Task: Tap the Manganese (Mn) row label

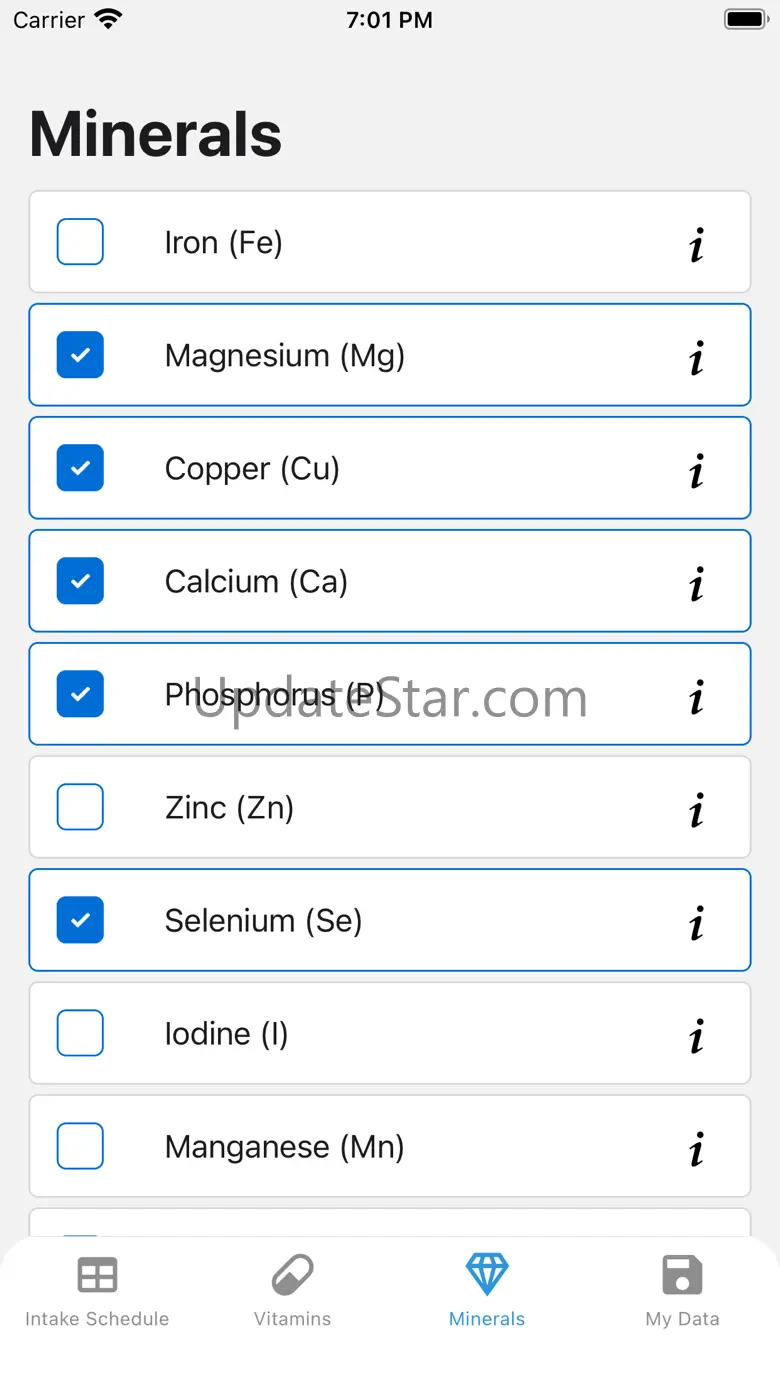Action: pos(284,1147)
